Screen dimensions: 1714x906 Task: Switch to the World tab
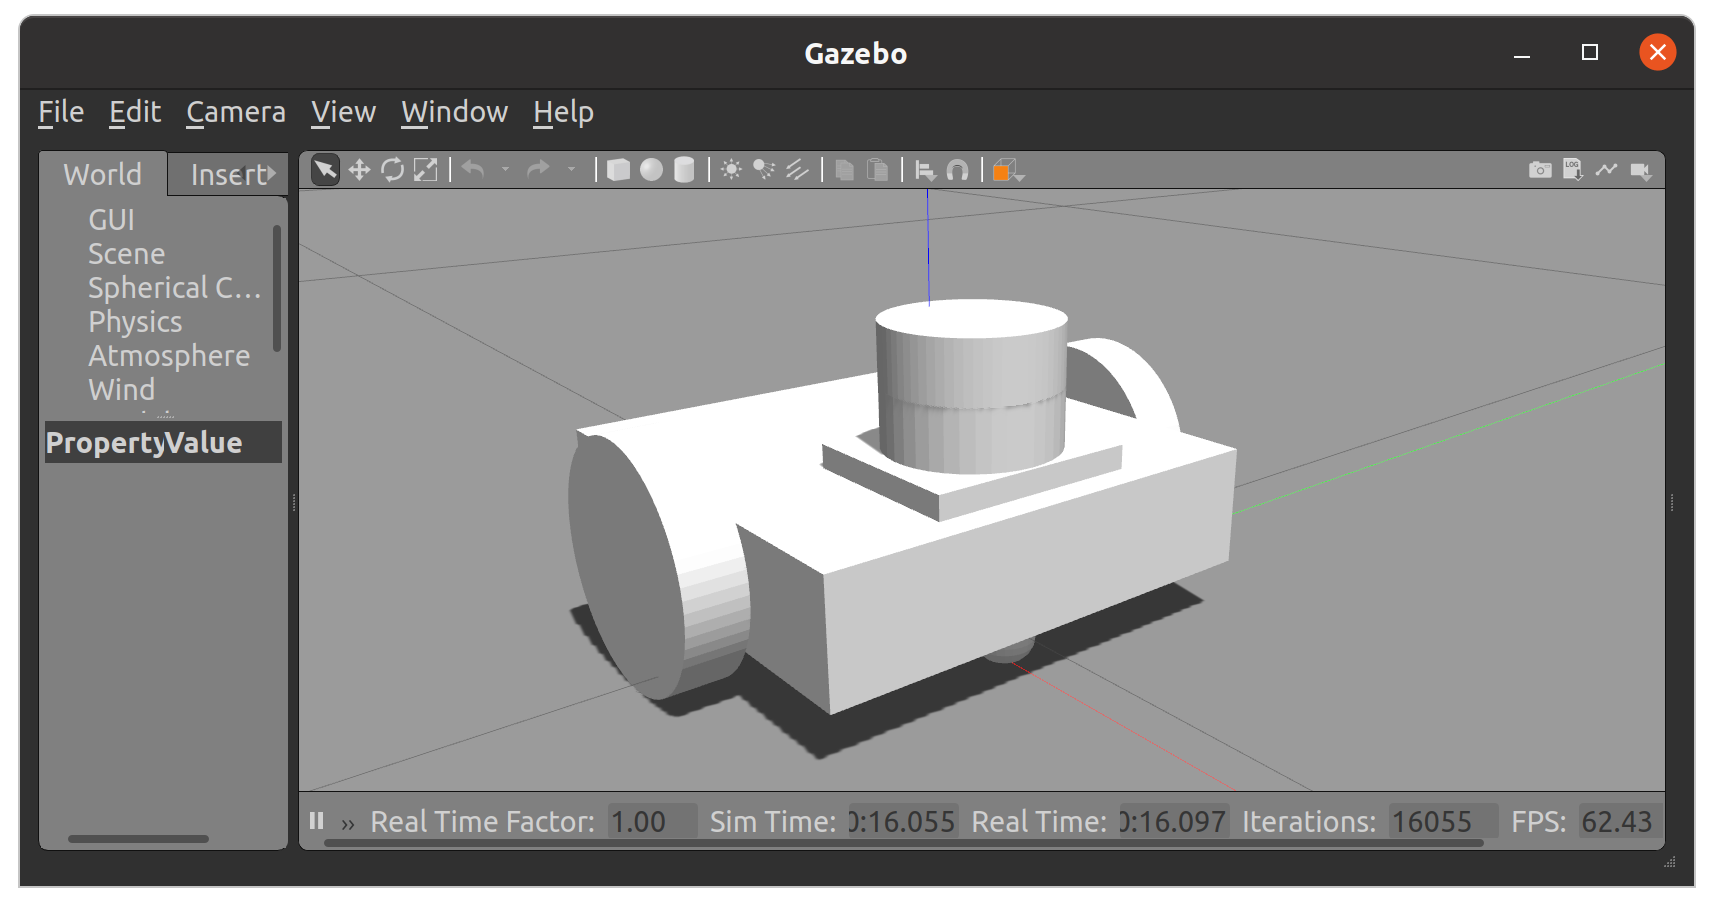click(103, 174)
